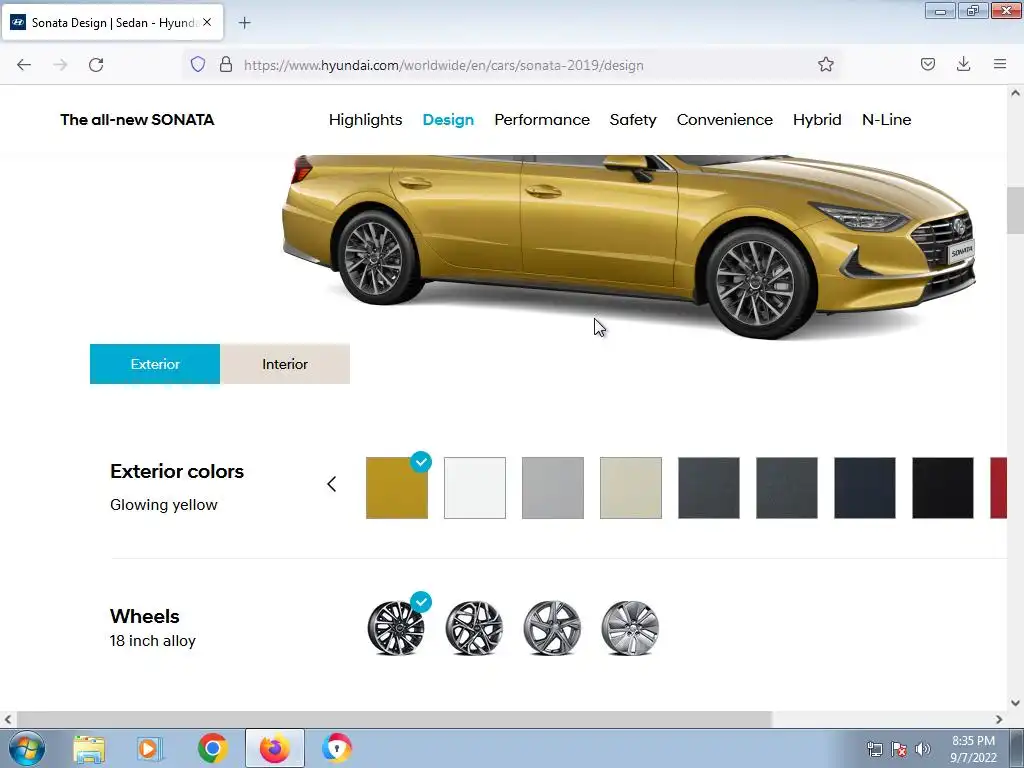
Task: Select the red exterior color swatch
Action: (999, 488)
